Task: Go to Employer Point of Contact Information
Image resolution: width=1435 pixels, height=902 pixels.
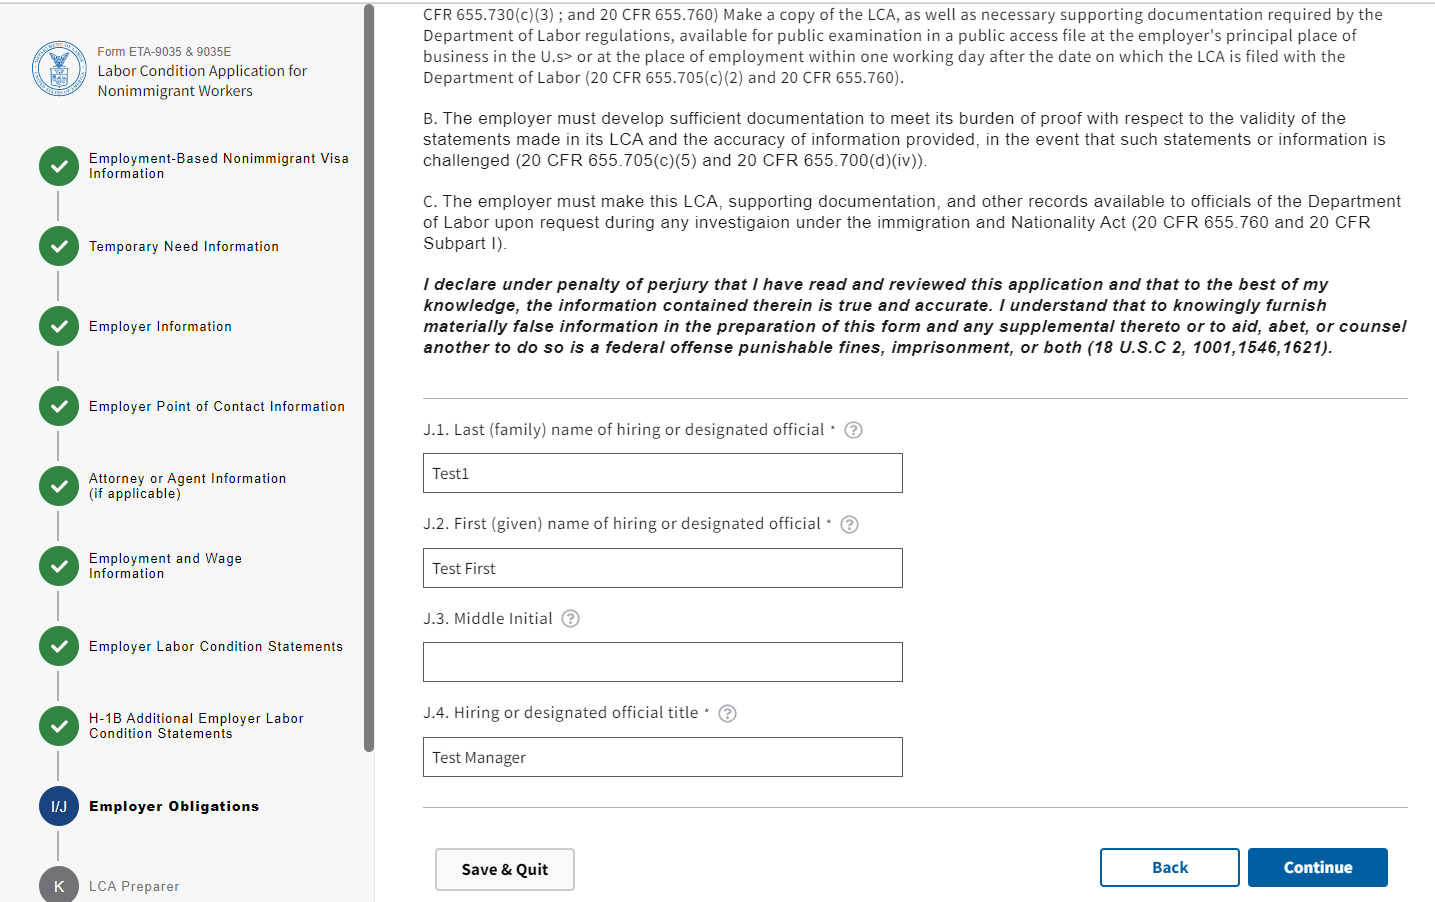Action: point(216,406)
